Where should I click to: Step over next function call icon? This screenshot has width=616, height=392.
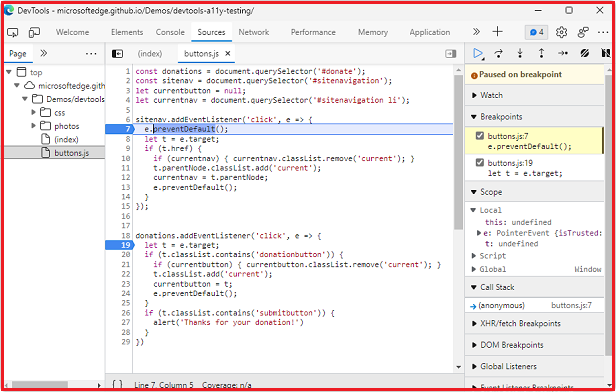pos(499,53)
